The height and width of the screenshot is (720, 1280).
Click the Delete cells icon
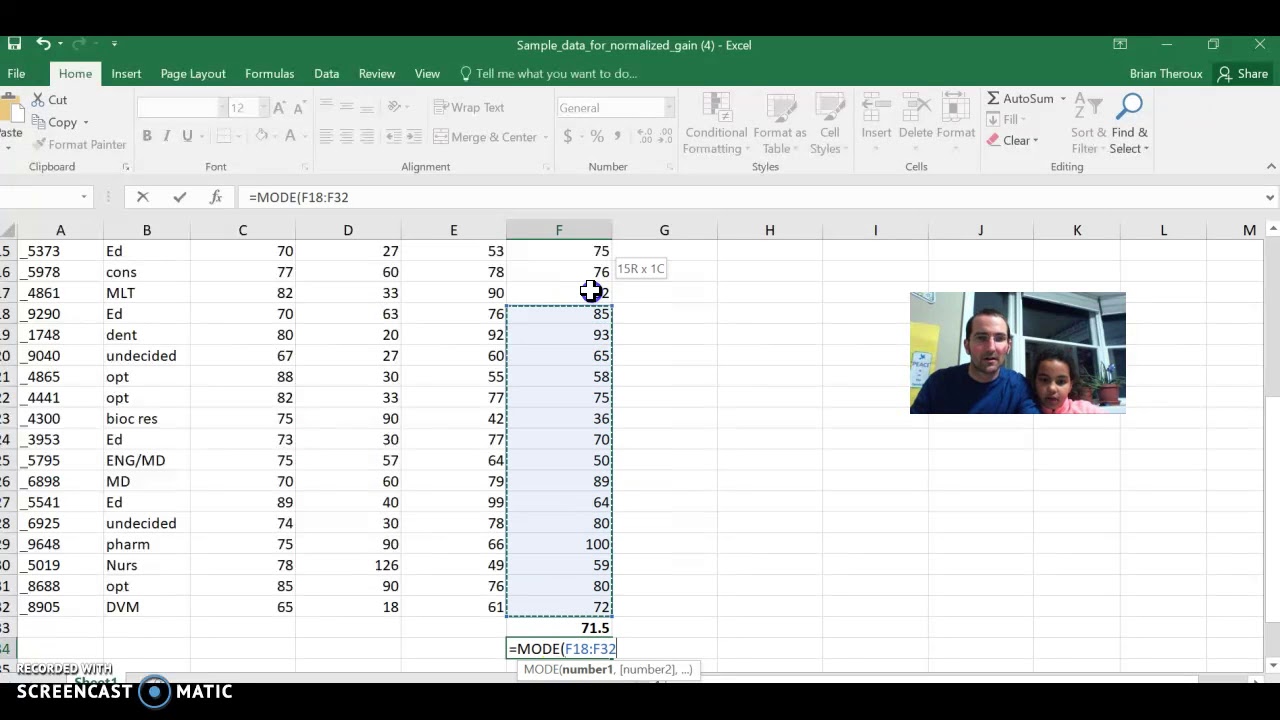click(x=915, y=124)
